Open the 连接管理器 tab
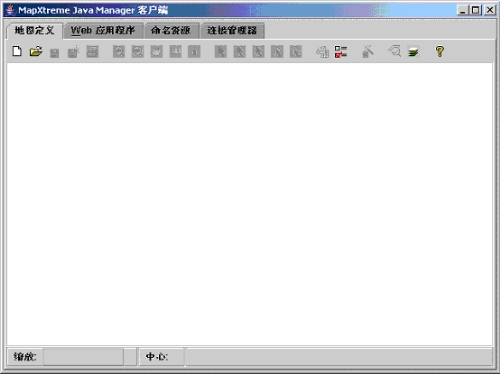Screen dimensions: 500x374 pos(232,31)
